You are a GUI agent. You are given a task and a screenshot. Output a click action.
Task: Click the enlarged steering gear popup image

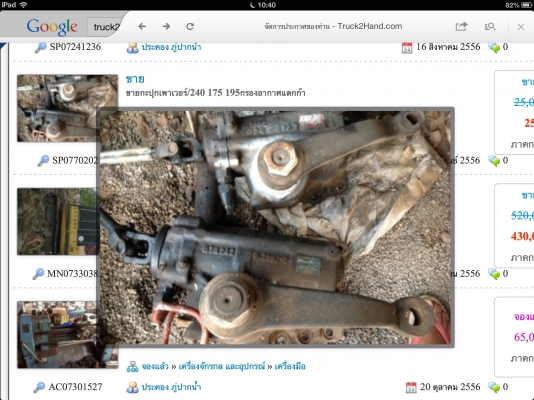point(275,227)
